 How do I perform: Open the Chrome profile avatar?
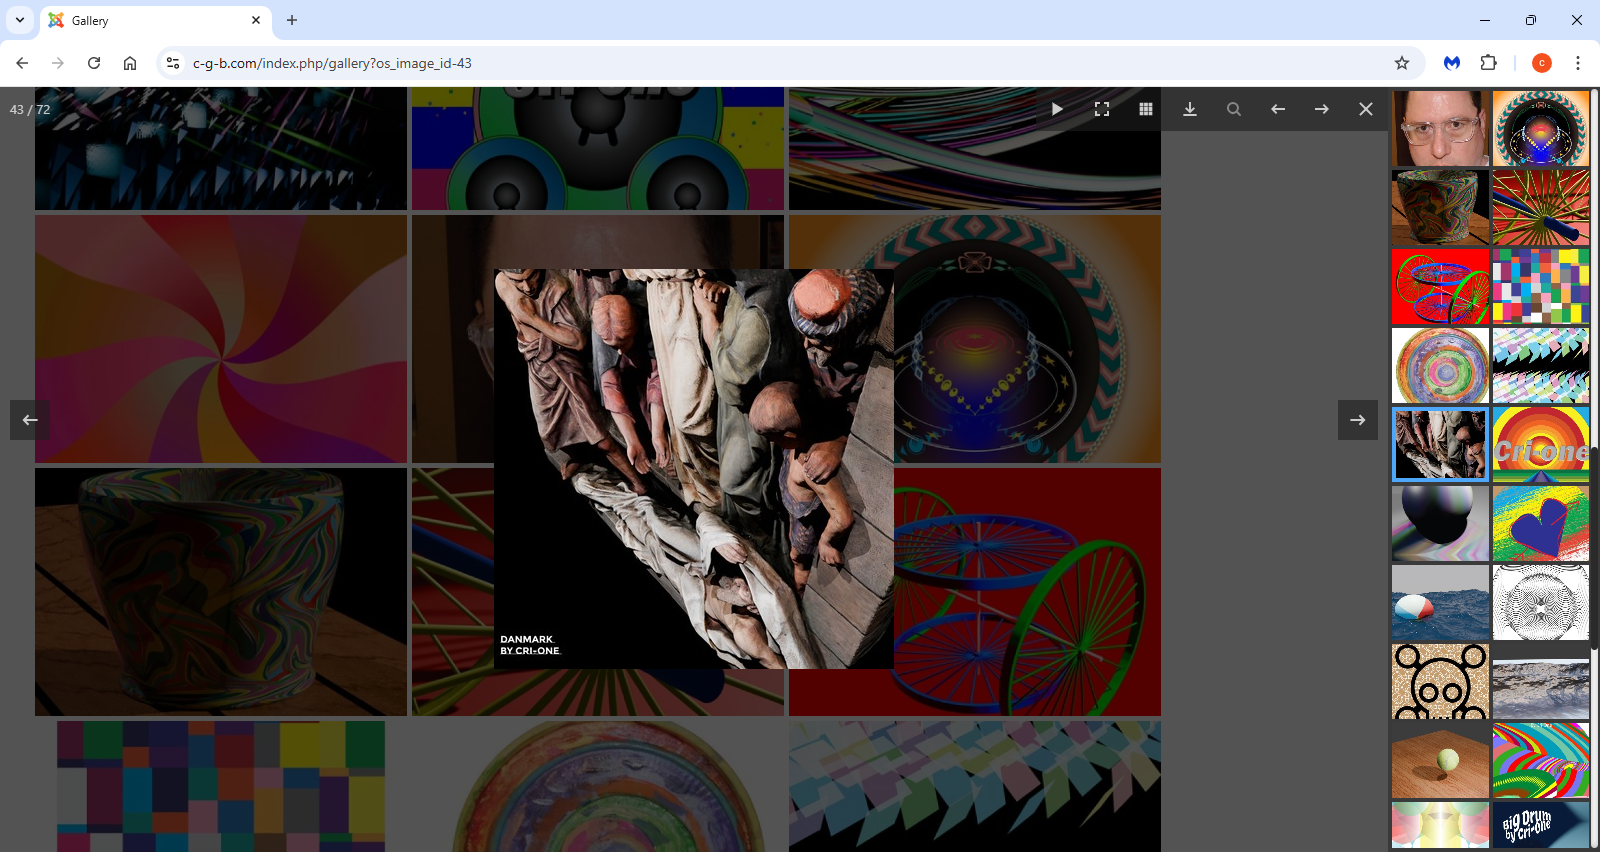coord(1542,63)
